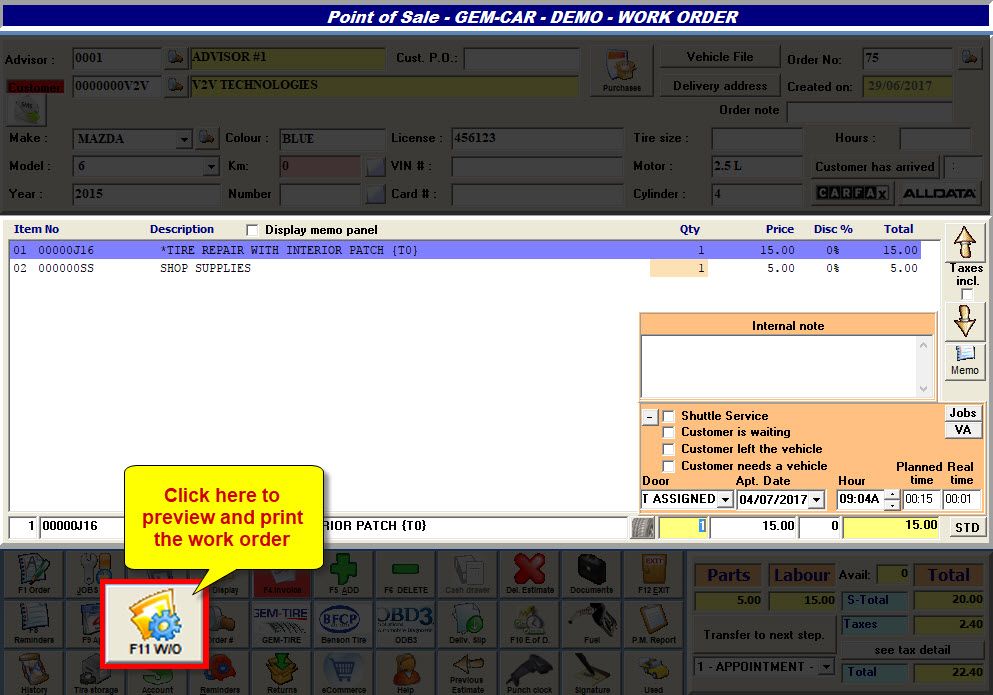This screenshot has width=993, height=695.
Task: Select the SHOP SUPPLIES line
Action: click(465, 268)
